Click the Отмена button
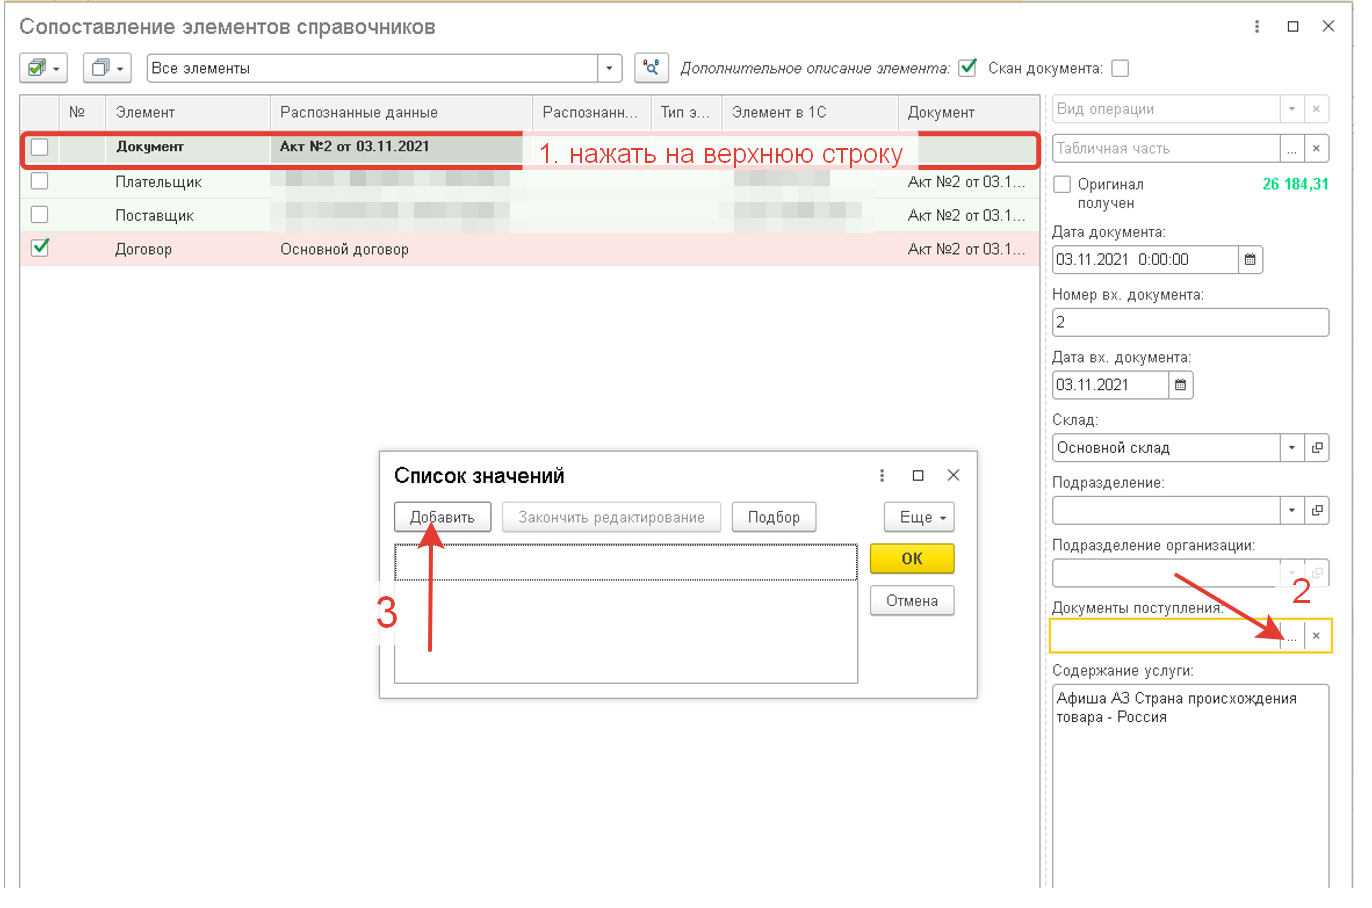The height and width of the screenshot is (908, 1372). click(912, 601)
